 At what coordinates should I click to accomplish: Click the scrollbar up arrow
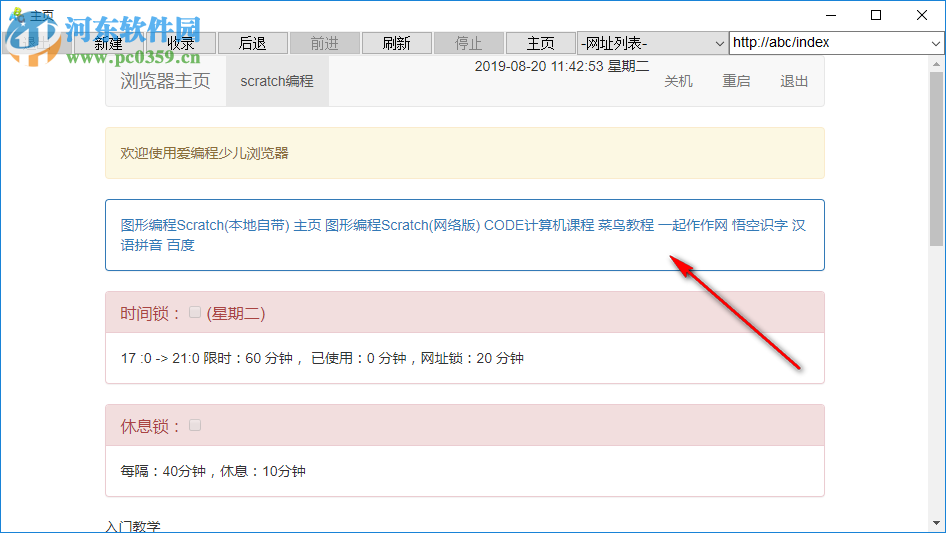coord(936,63)
